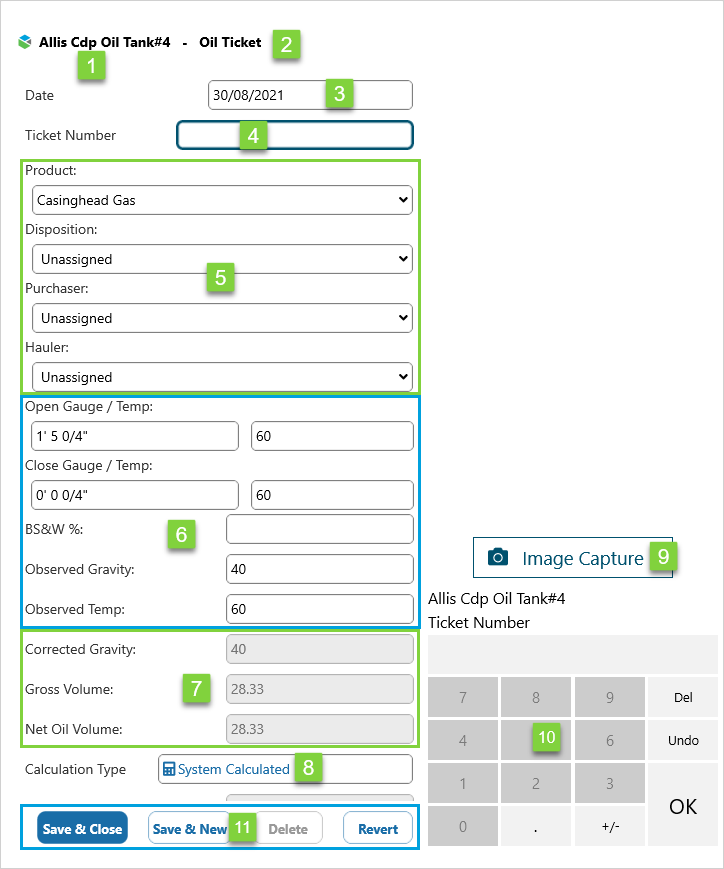
Task: Tap the +/- key on the keypad
Action: (610, 826)
